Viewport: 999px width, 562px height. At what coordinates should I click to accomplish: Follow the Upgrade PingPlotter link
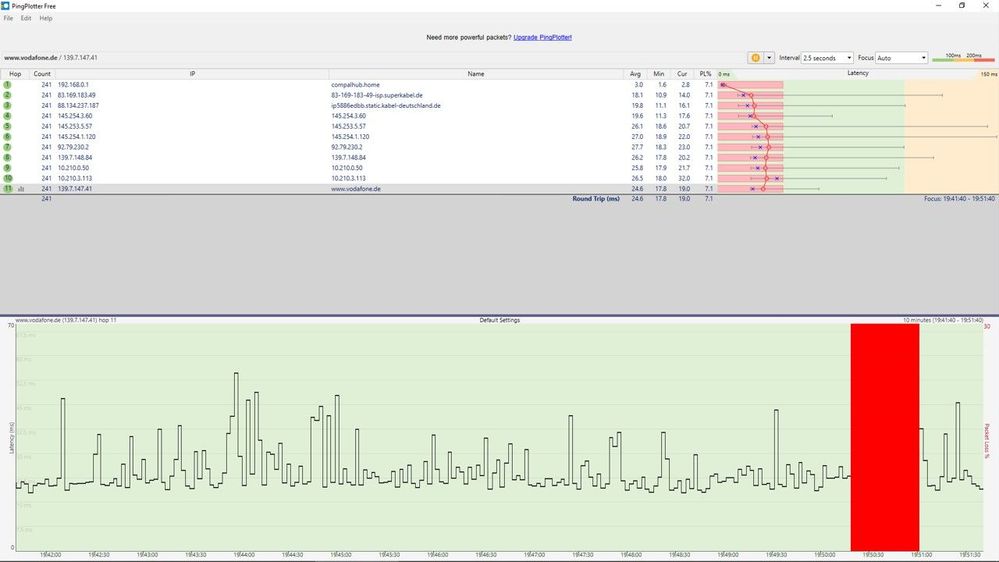coord(543,38)
